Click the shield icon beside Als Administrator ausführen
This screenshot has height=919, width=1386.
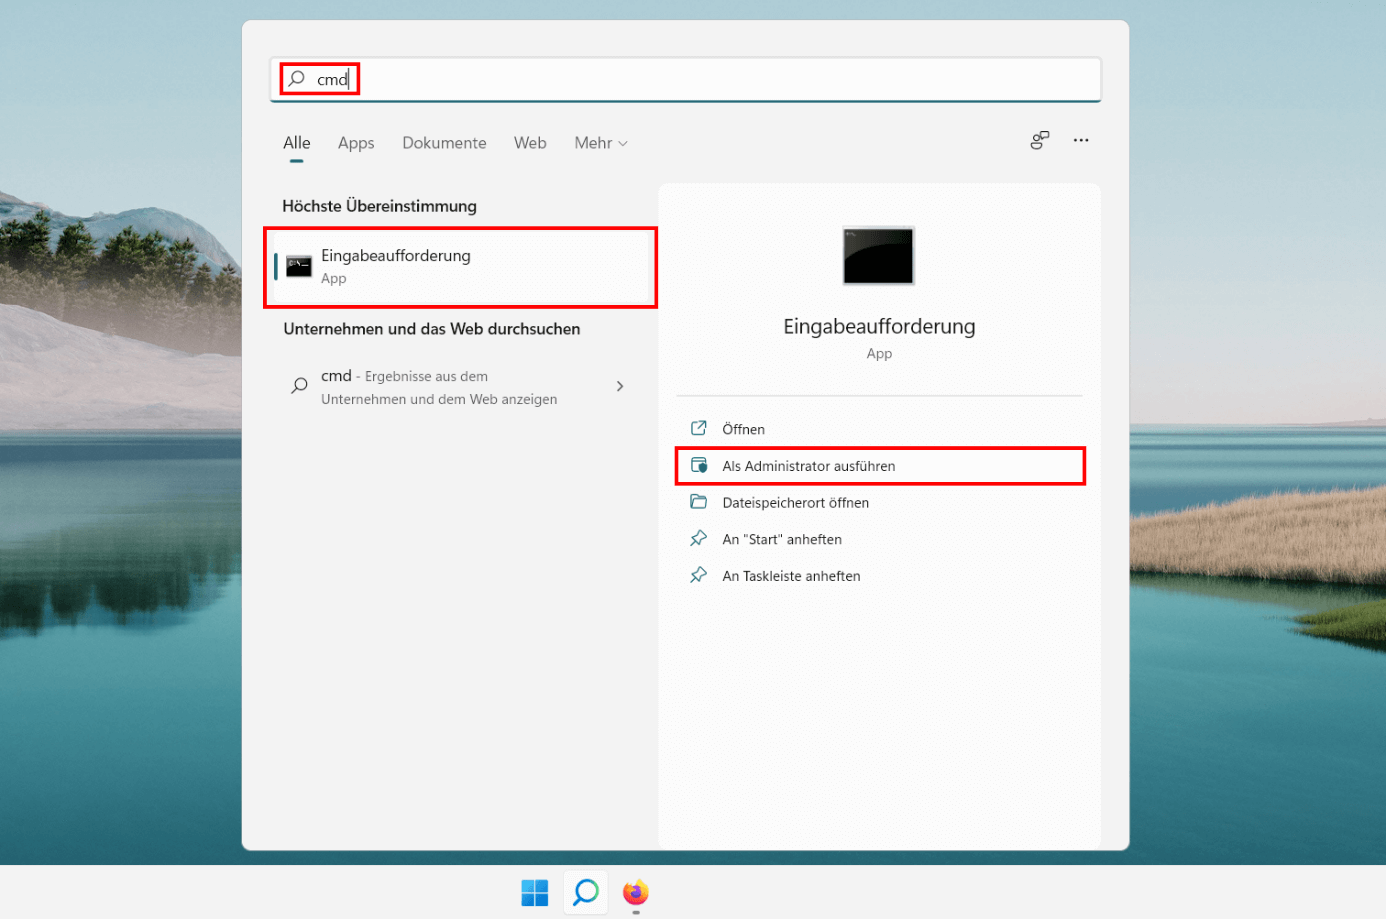[x=699, y=465]
